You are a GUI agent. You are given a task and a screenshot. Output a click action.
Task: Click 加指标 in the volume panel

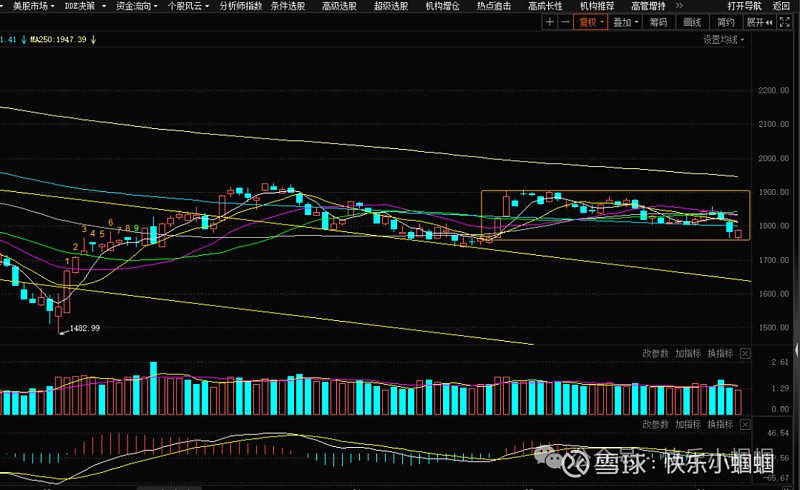pos(688,353)
